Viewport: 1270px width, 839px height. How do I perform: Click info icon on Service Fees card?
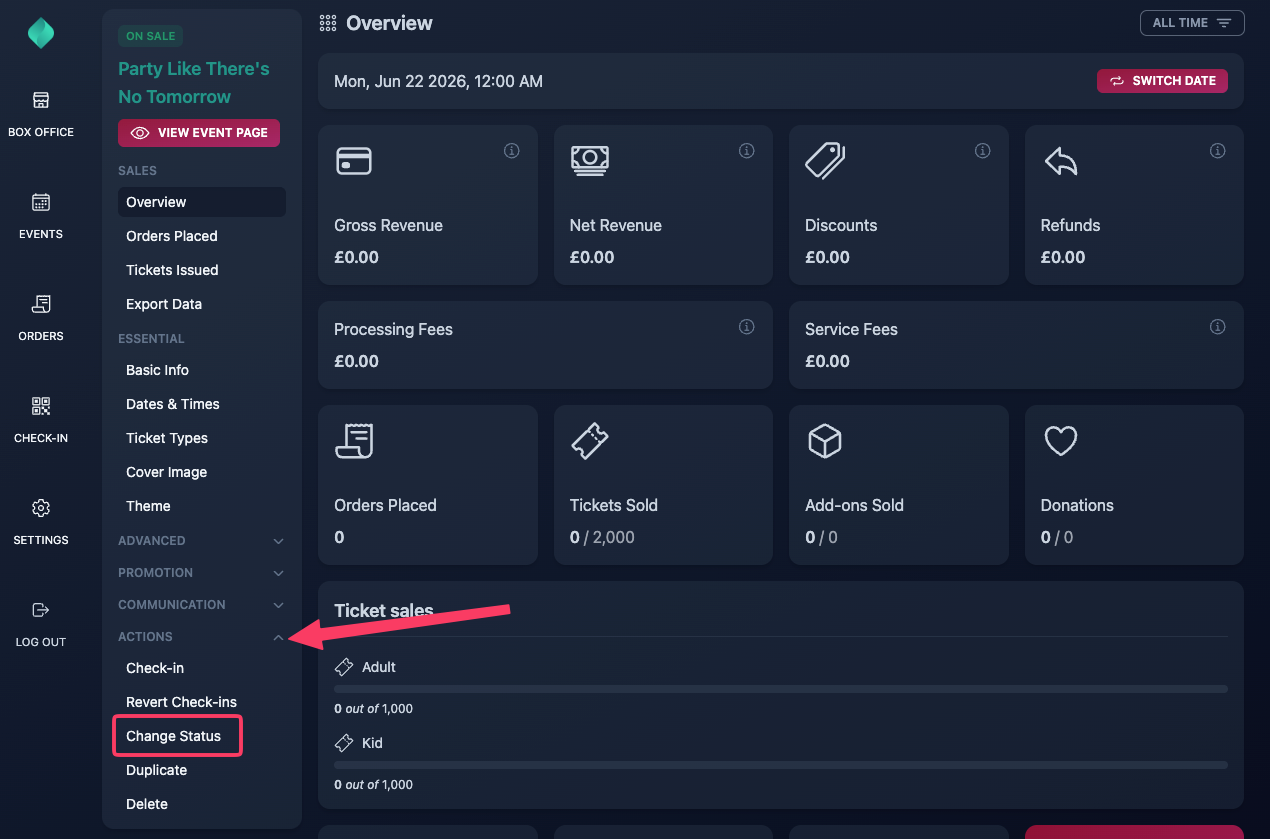tap(1217, 327)
